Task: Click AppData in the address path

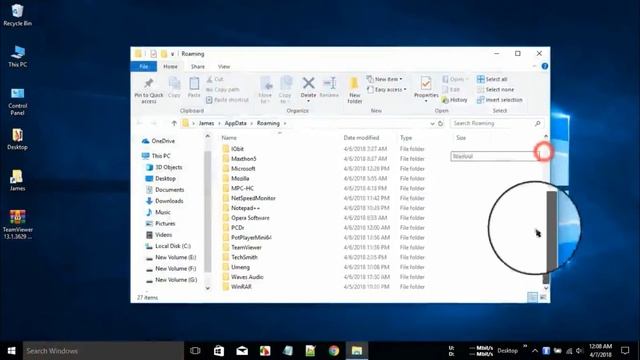Action: click(x=236, y=123)
